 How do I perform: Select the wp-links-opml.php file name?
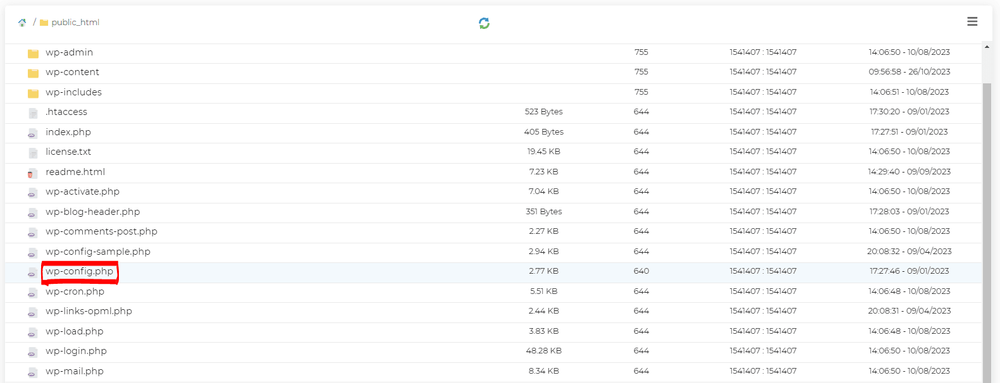89,311
